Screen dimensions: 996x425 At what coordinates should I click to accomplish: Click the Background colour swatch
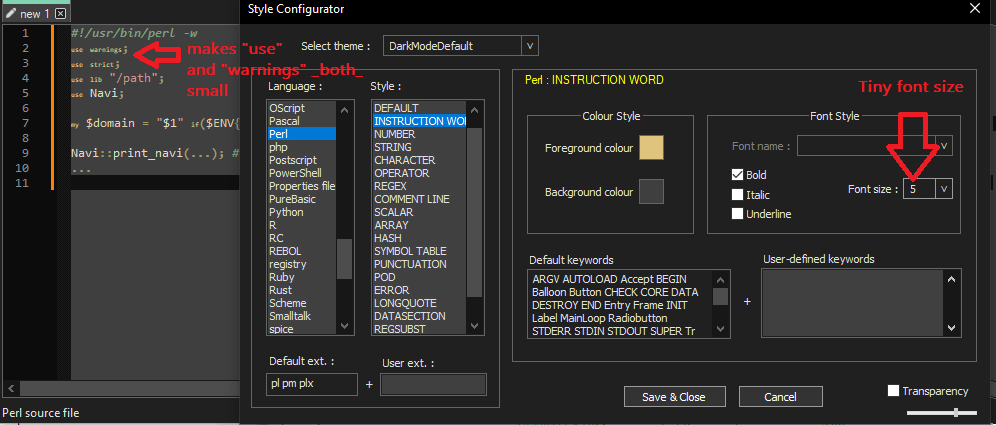coord(651,191)
